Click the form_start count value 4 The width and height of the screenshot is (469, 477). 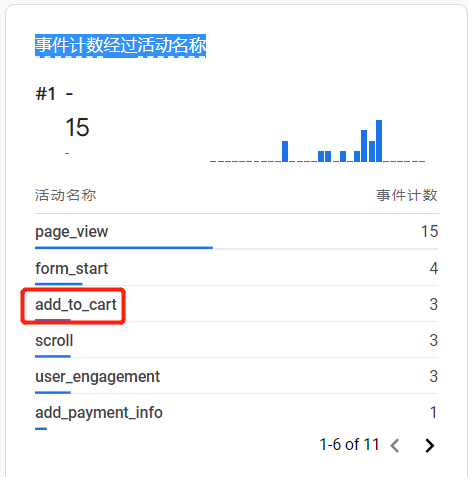point(434,268)
